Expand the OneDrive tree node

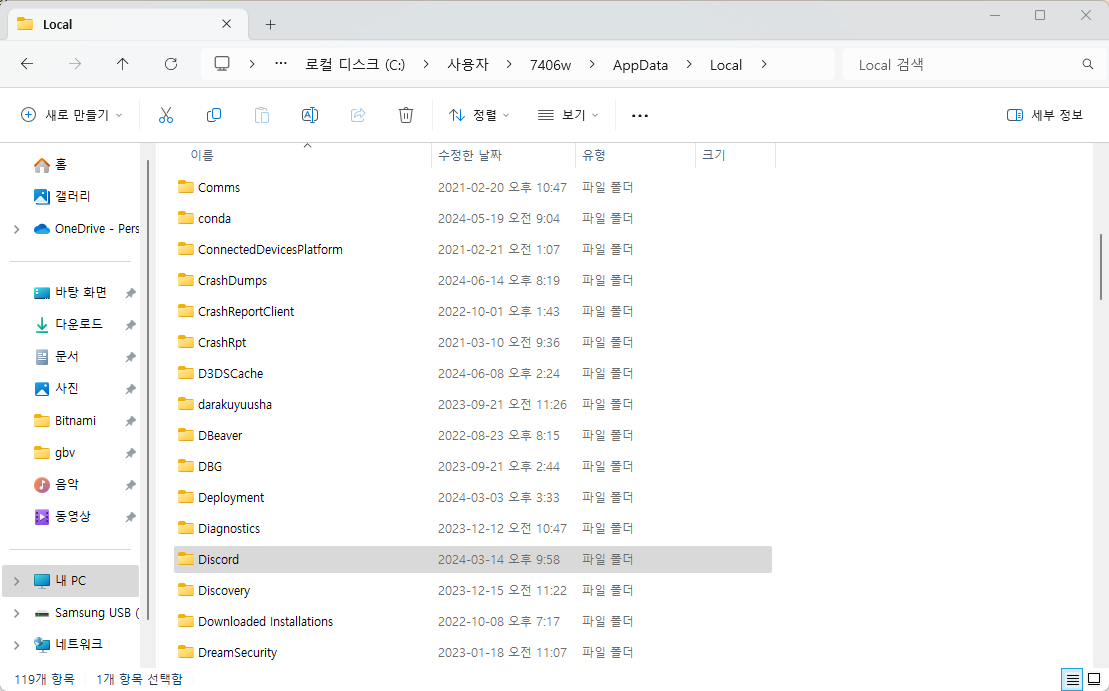[16, 228]
